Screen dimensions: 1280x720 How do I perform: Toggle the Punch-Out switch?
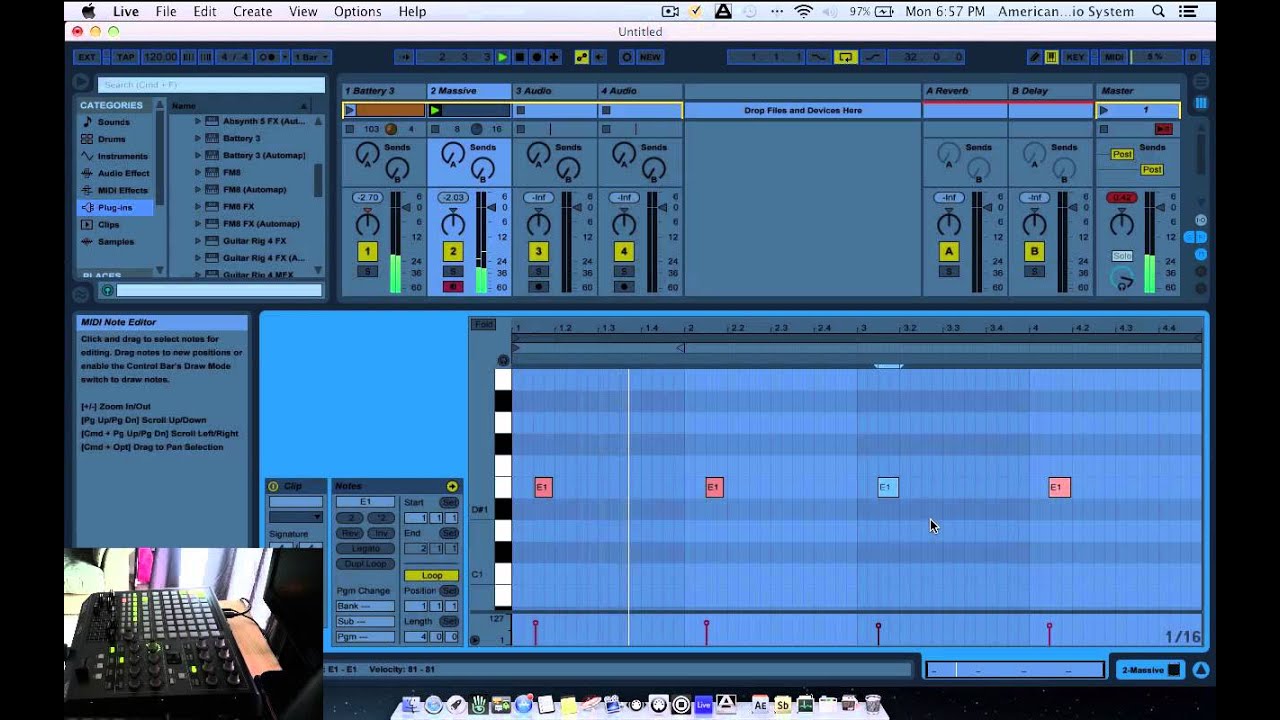(873, 57)
